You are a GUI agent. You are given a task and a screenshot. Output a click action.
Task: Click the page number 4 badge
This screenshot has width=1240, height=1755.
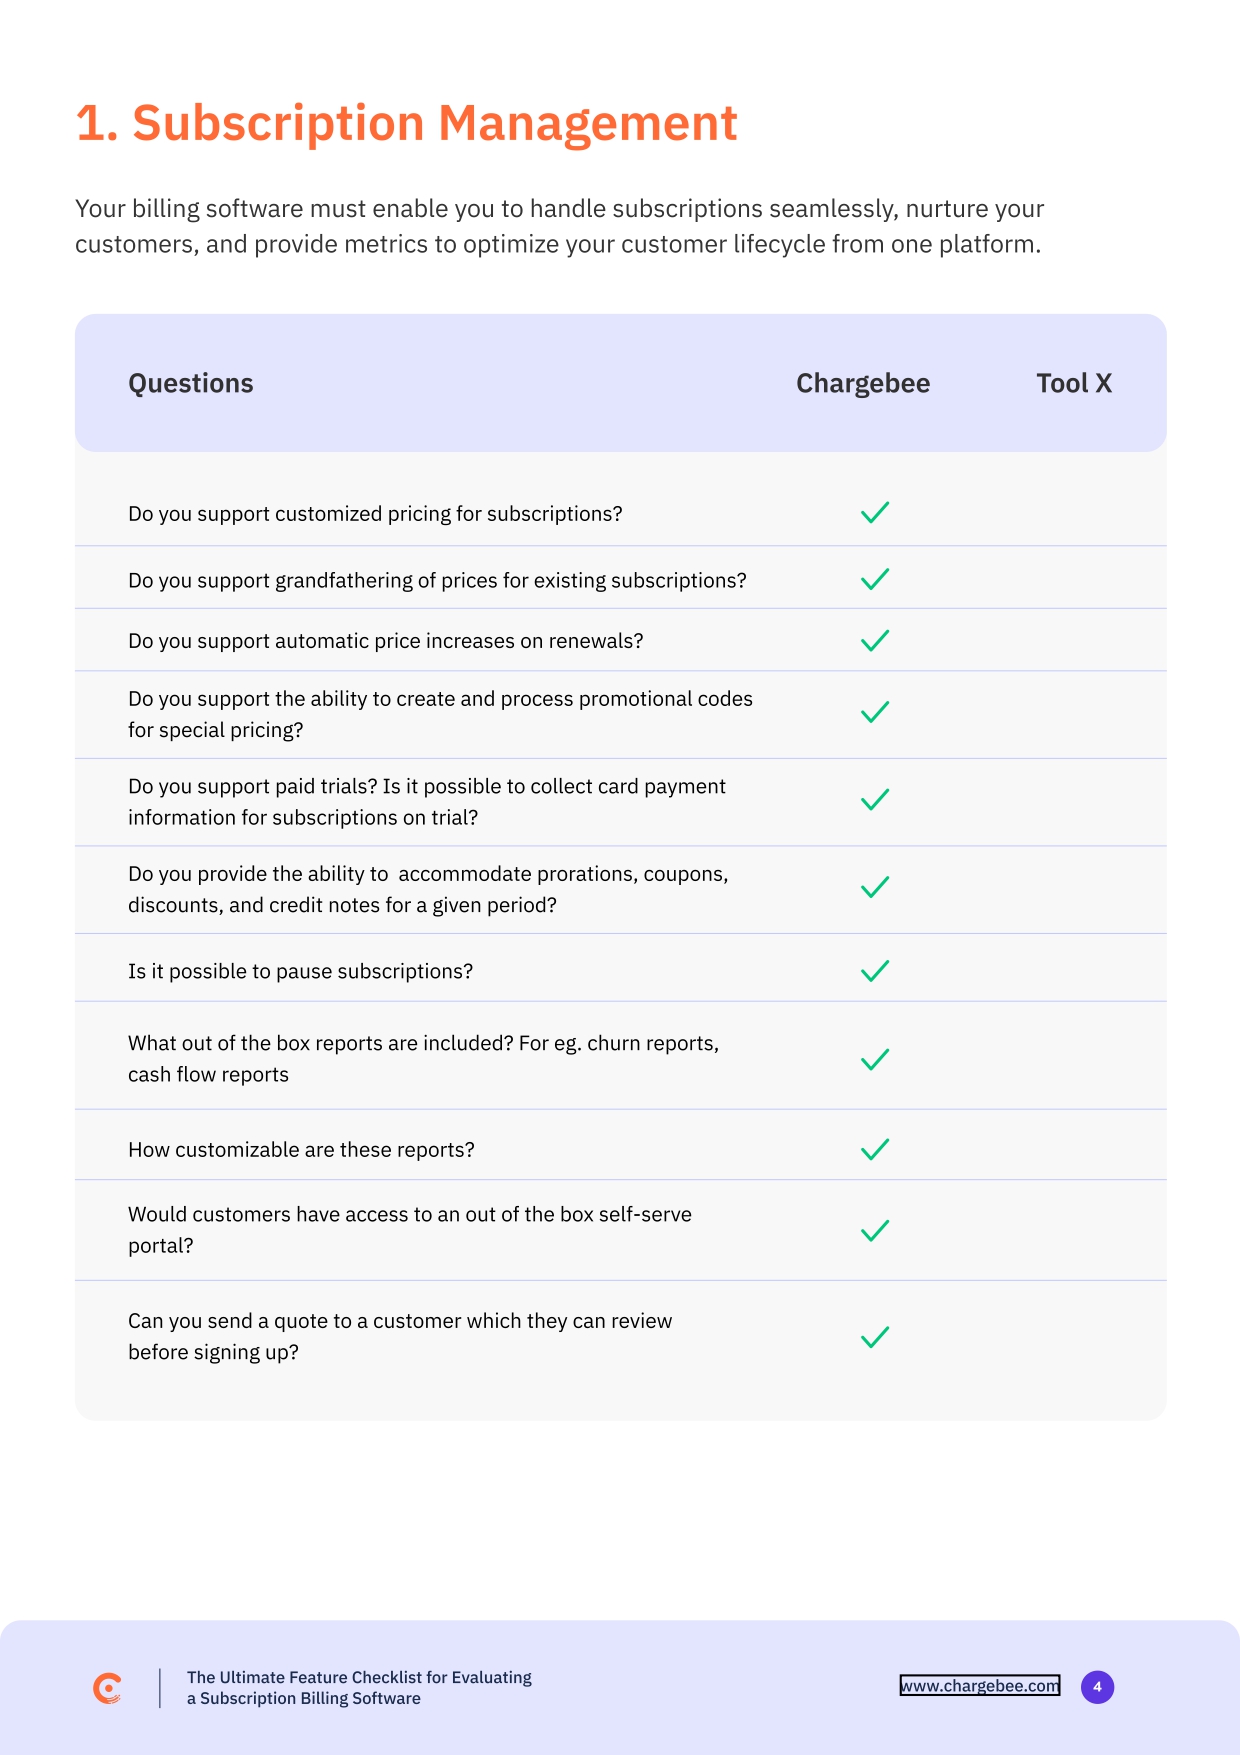tap(1097, 1687)
